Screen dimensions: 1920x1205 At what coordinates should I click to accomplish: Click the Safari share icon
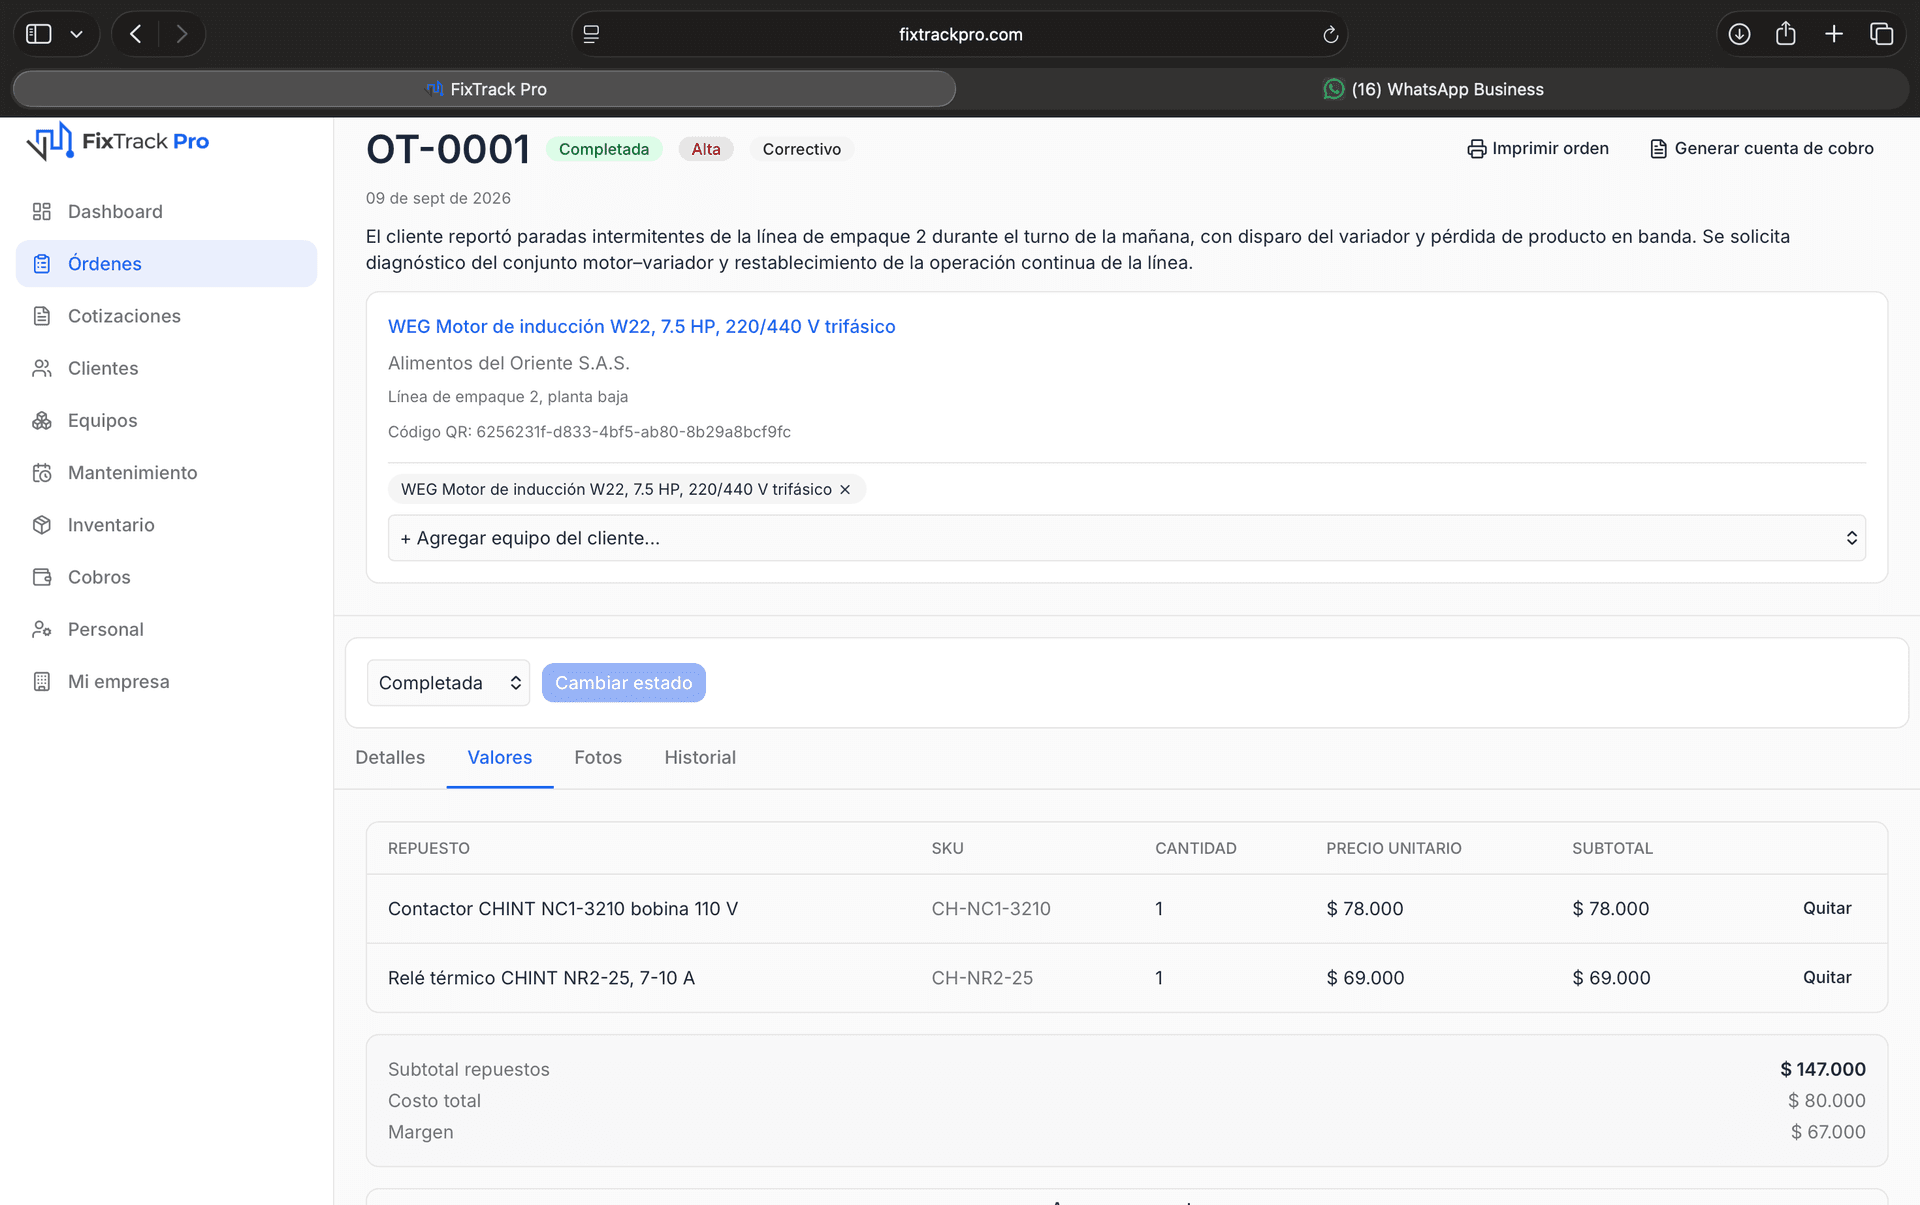[1786, 34]
